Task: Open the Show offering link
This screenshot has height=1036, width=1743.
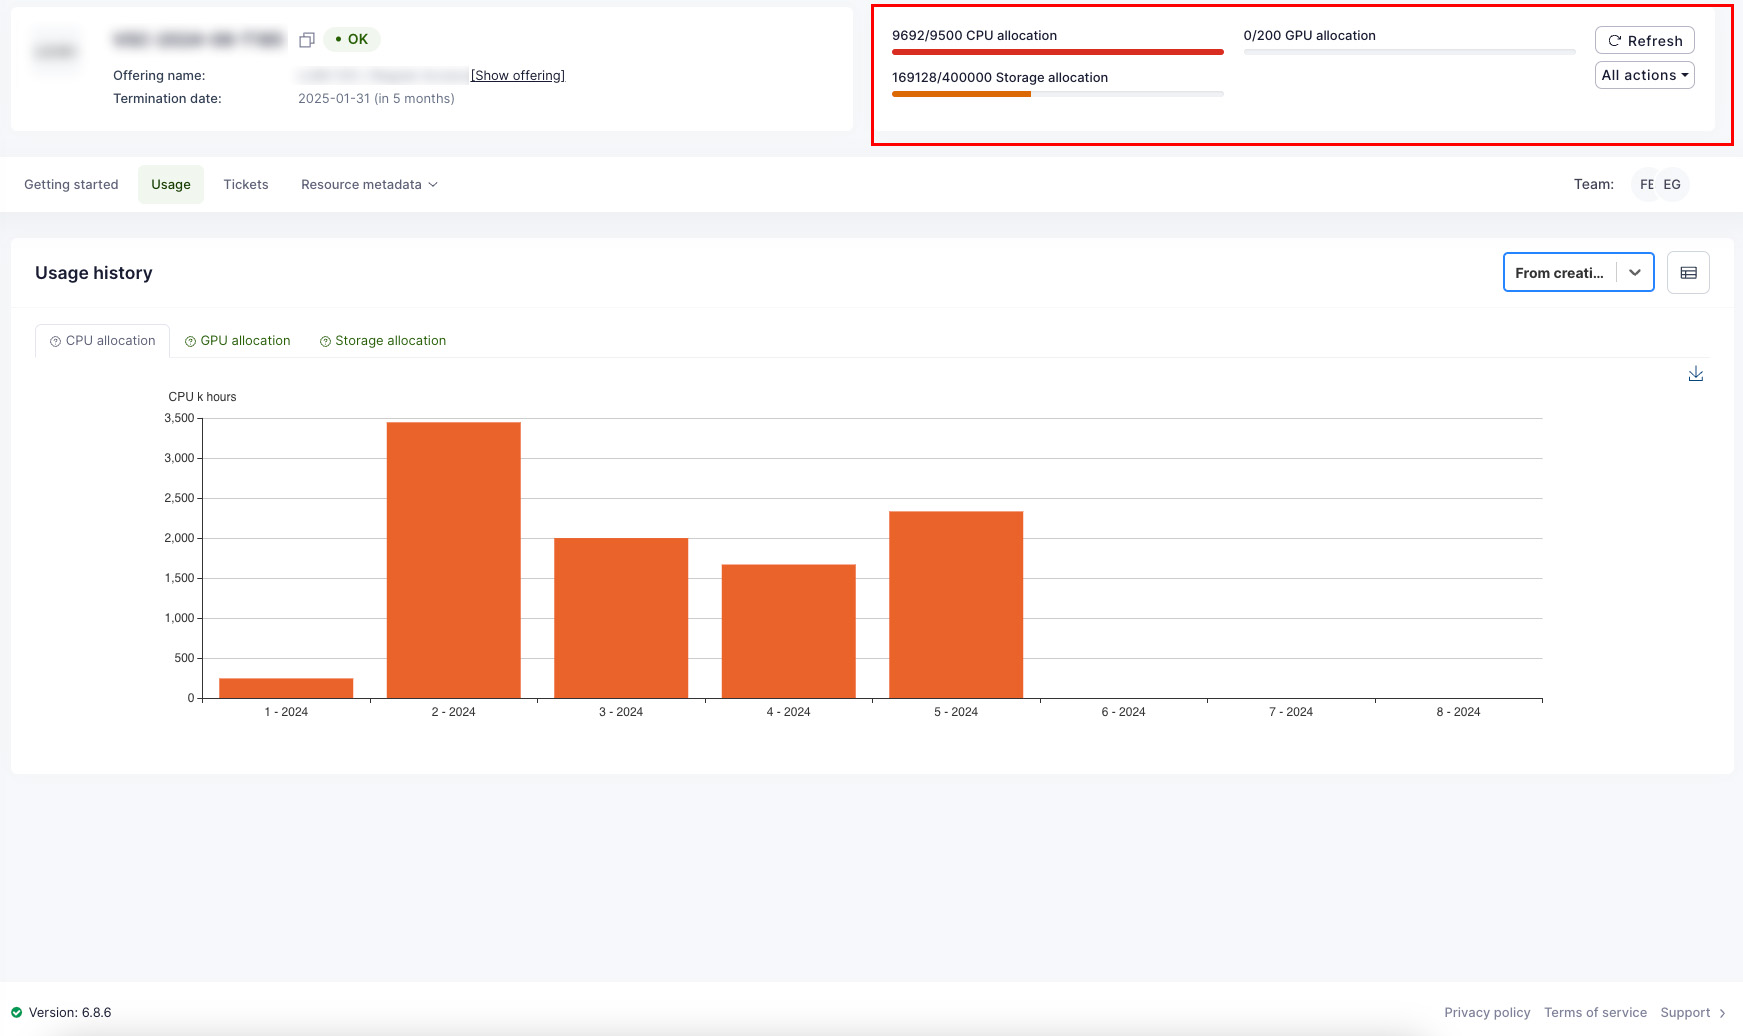Action: tap(518, 76)
